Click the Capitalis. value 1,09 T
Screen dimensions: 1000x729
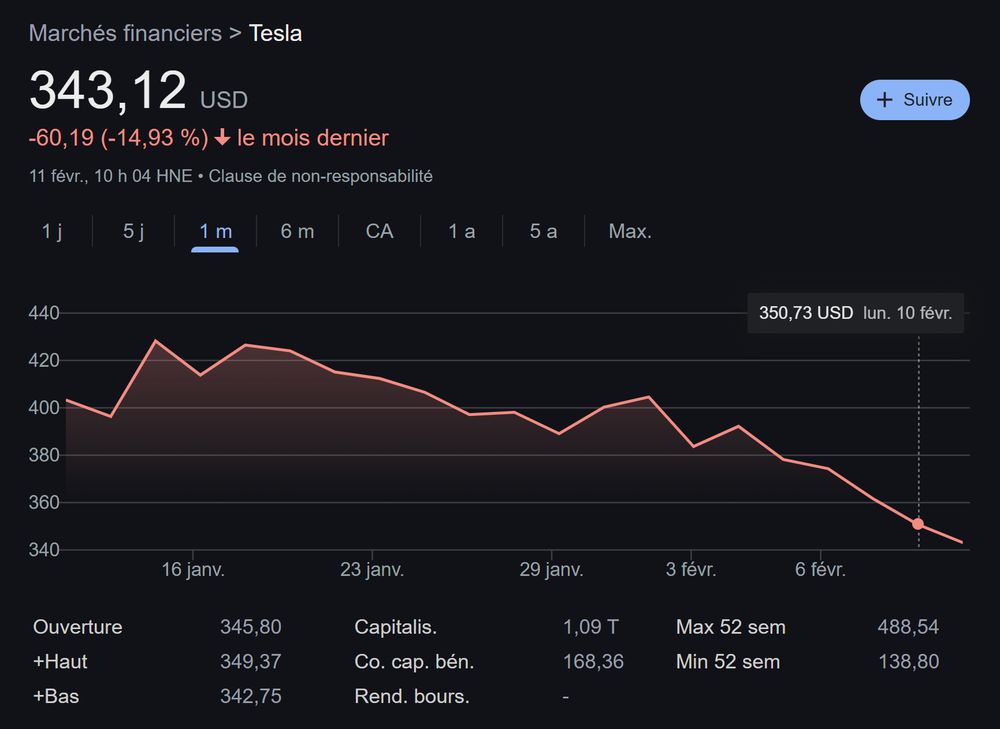tap(591, 627)
